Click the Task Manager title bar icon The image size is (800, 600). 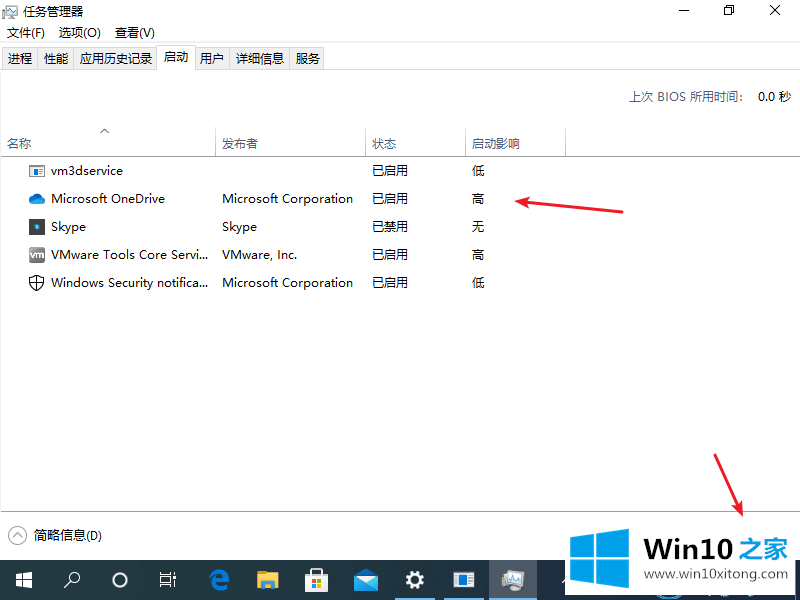point(10,11)
